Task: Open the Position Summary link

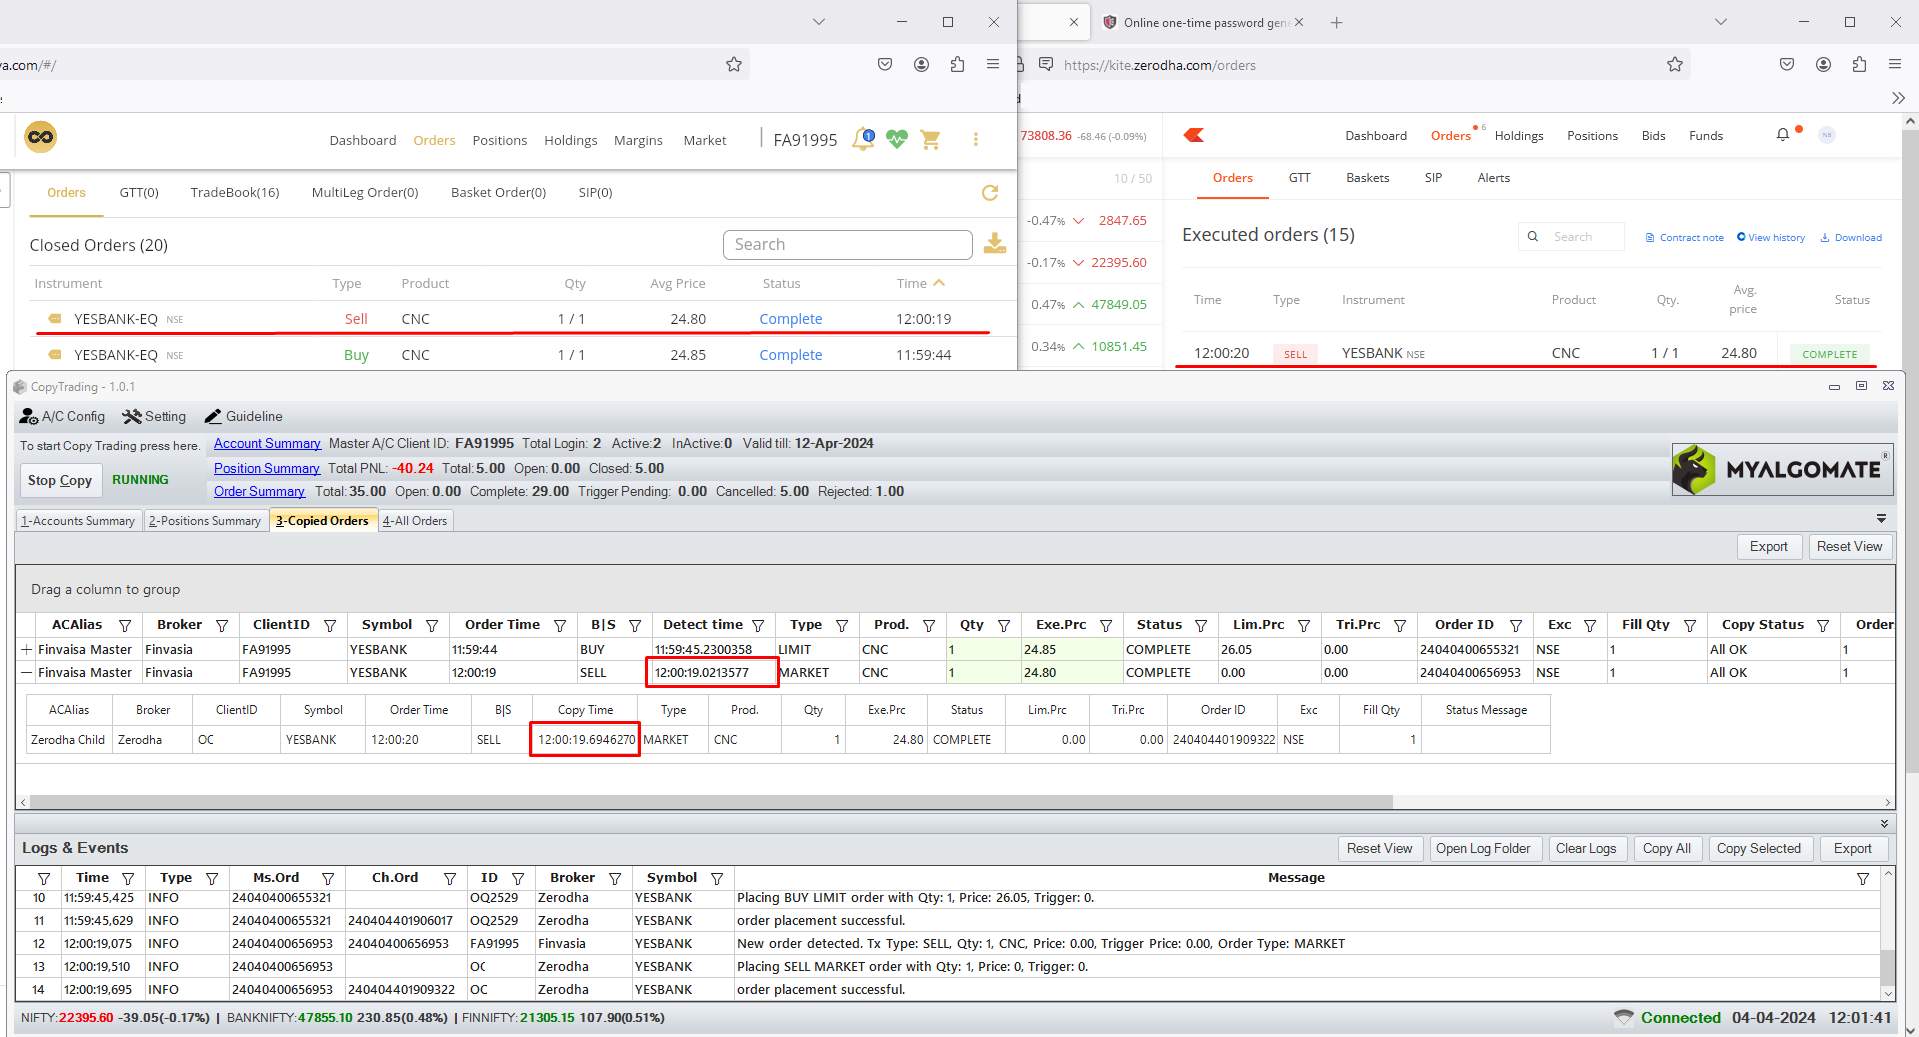Action: click(x=266, y=468)
